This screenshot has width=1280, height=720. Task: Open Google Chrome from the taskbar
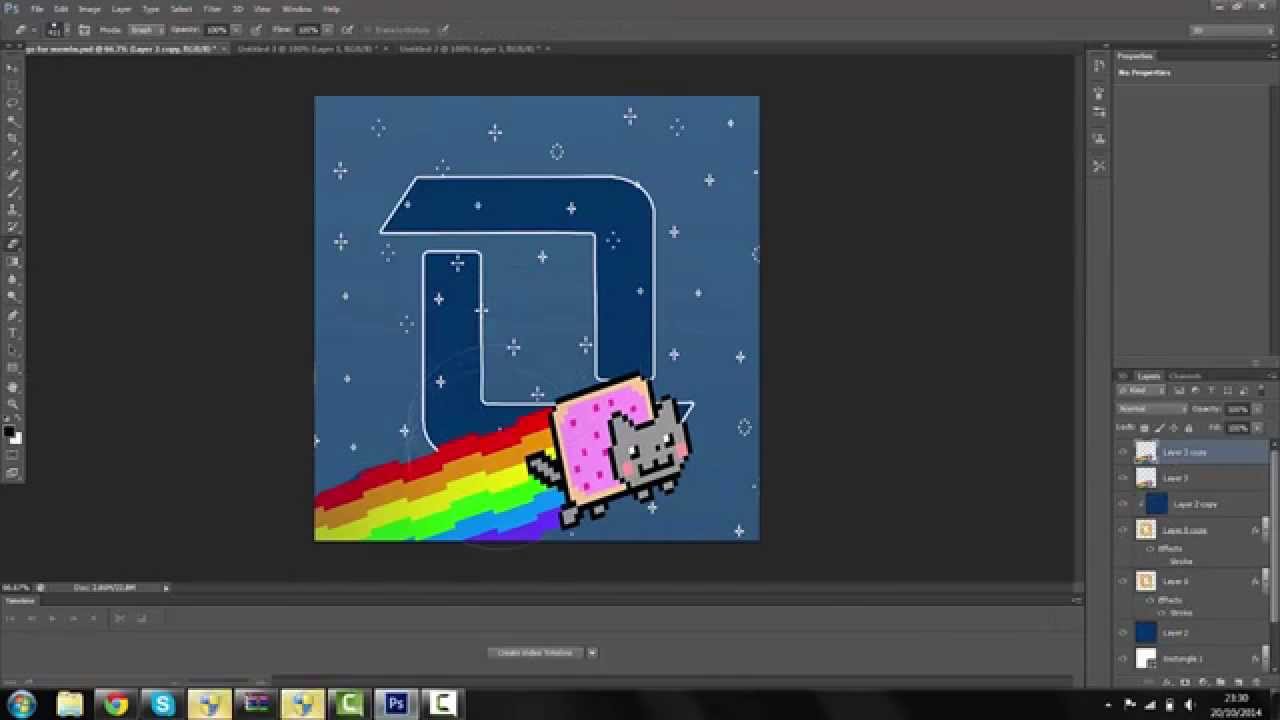pos(116,704)
